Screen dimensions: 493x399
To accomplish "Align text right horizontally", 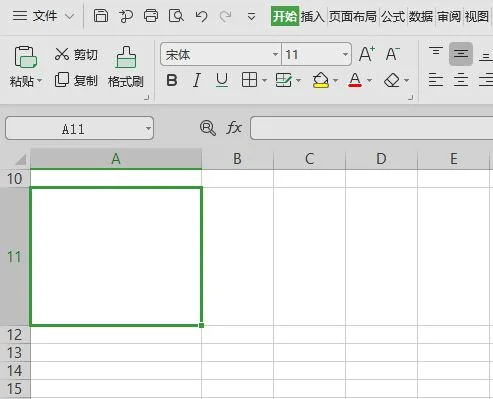I will point(486,80).
